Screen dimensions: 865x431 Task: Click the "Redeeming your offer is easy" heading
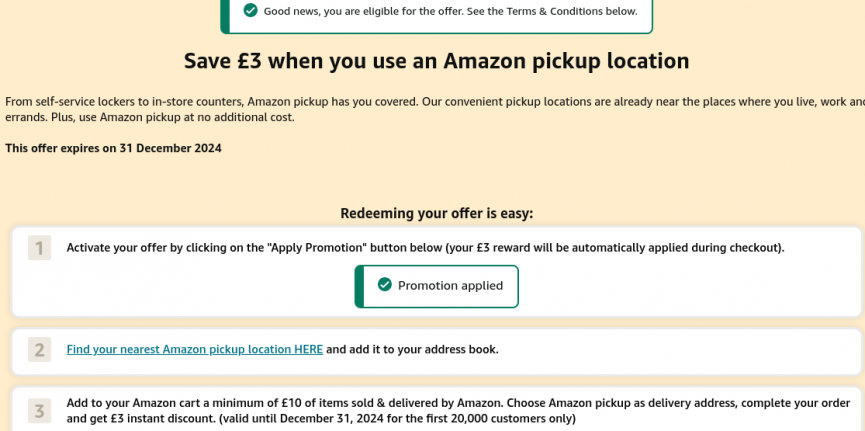[436, 213]
